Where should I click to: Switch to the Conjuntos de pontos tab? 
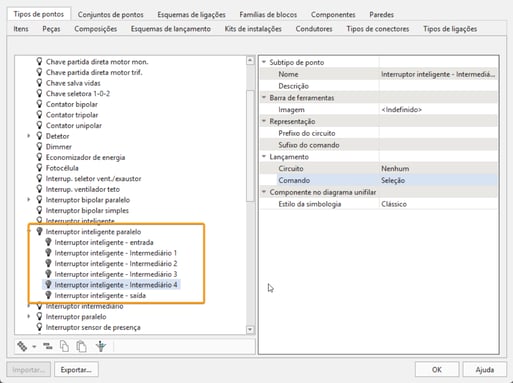coord(111,15)
